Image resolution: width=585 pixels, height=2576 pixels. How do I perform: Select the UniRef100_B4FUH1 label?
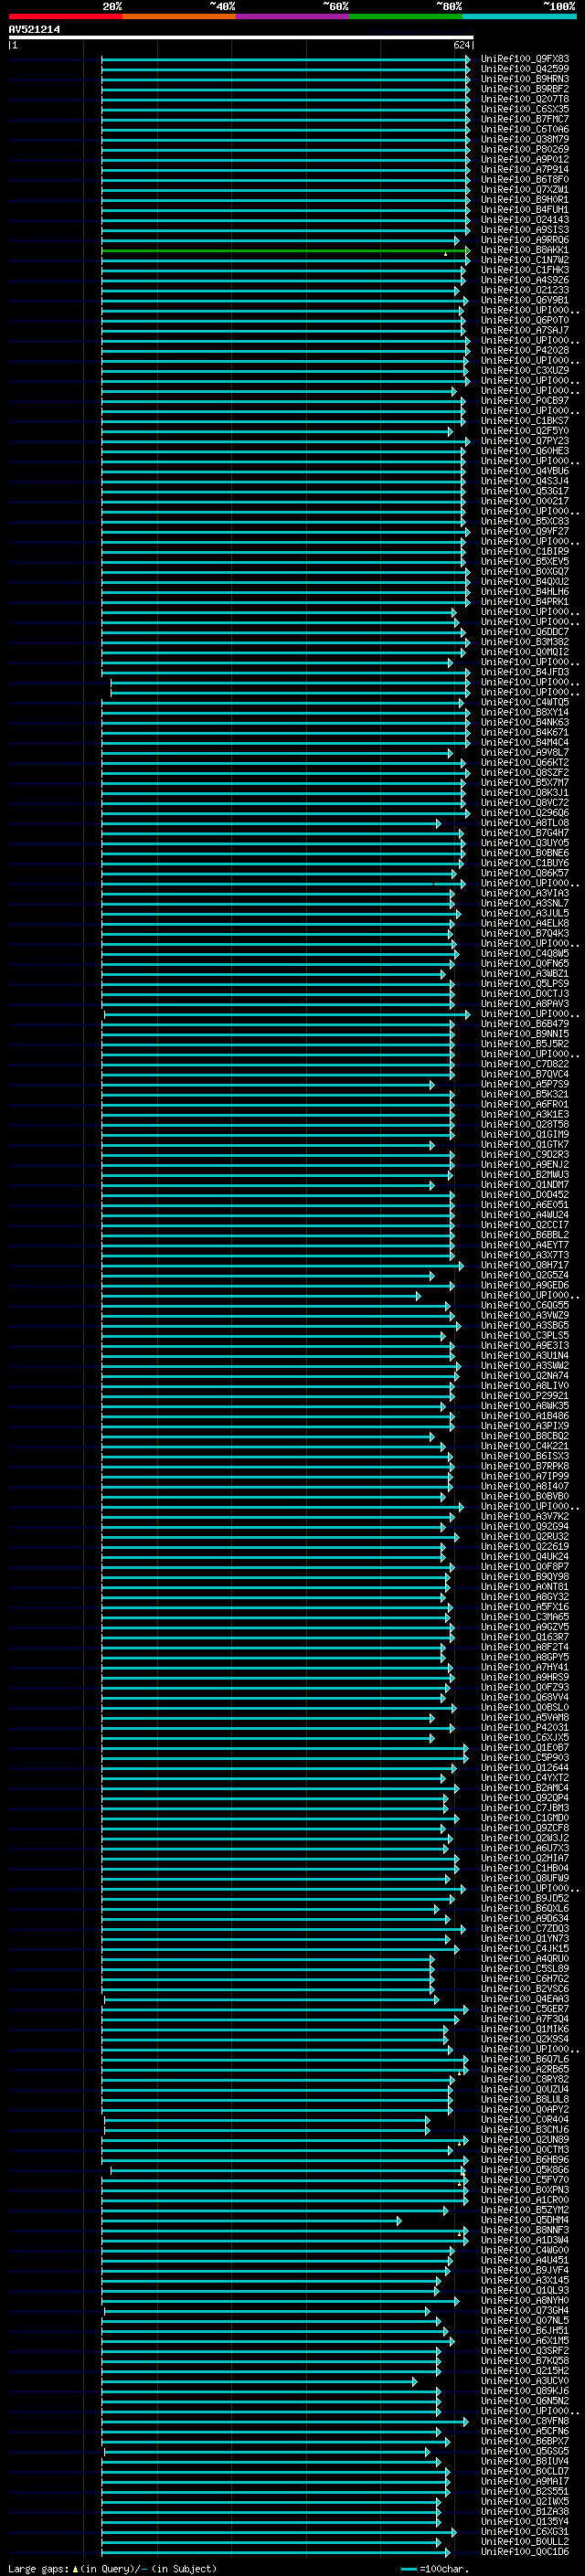click(x=524, y=210)
